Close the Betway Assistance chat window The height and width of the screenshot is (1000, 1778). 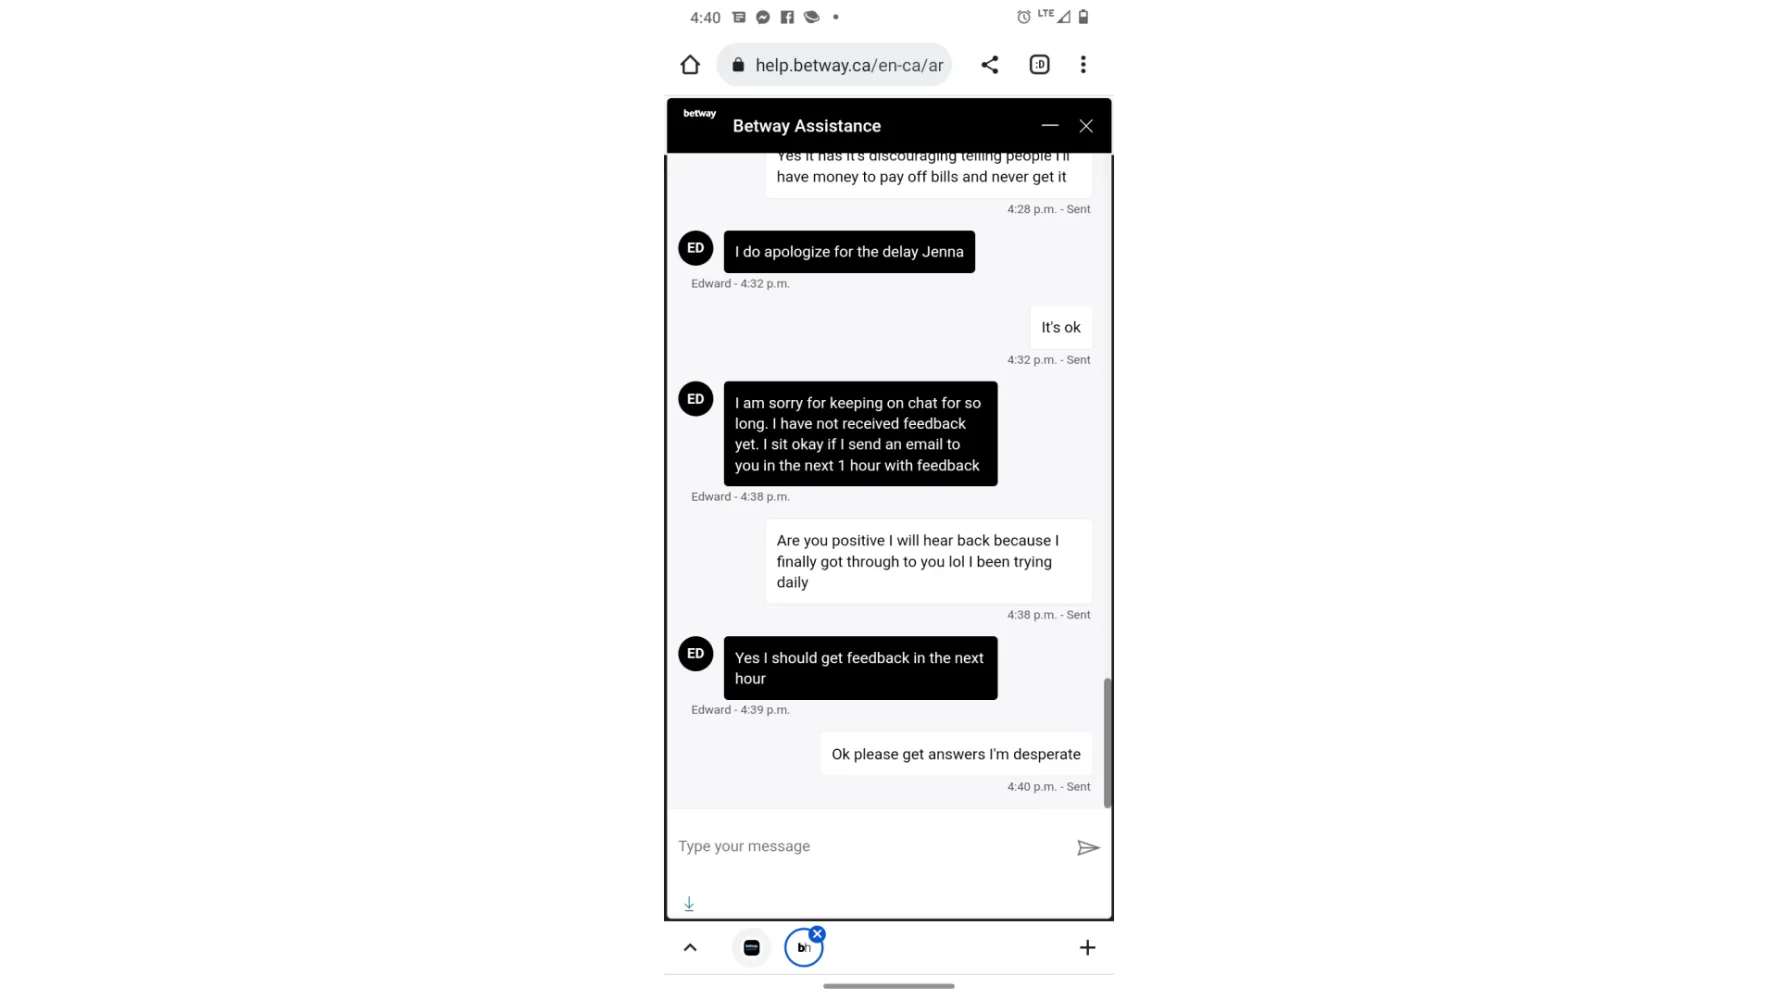point(1086,126)
